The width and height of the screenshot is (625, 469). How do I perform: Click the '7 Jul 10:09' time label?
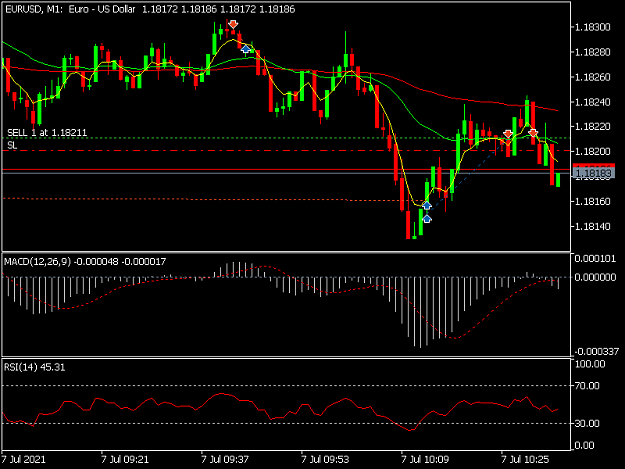425,459
